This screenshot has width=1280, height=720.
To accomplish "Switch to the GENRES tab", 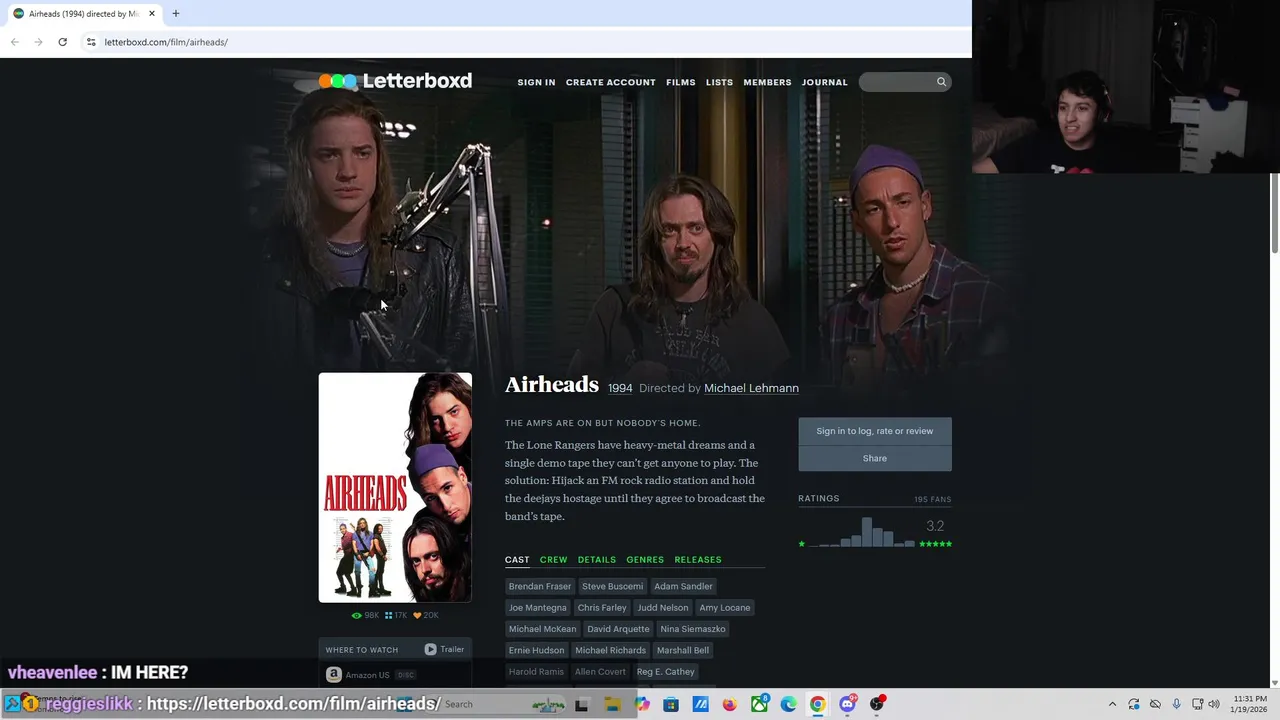I will (x=645, y=560).
